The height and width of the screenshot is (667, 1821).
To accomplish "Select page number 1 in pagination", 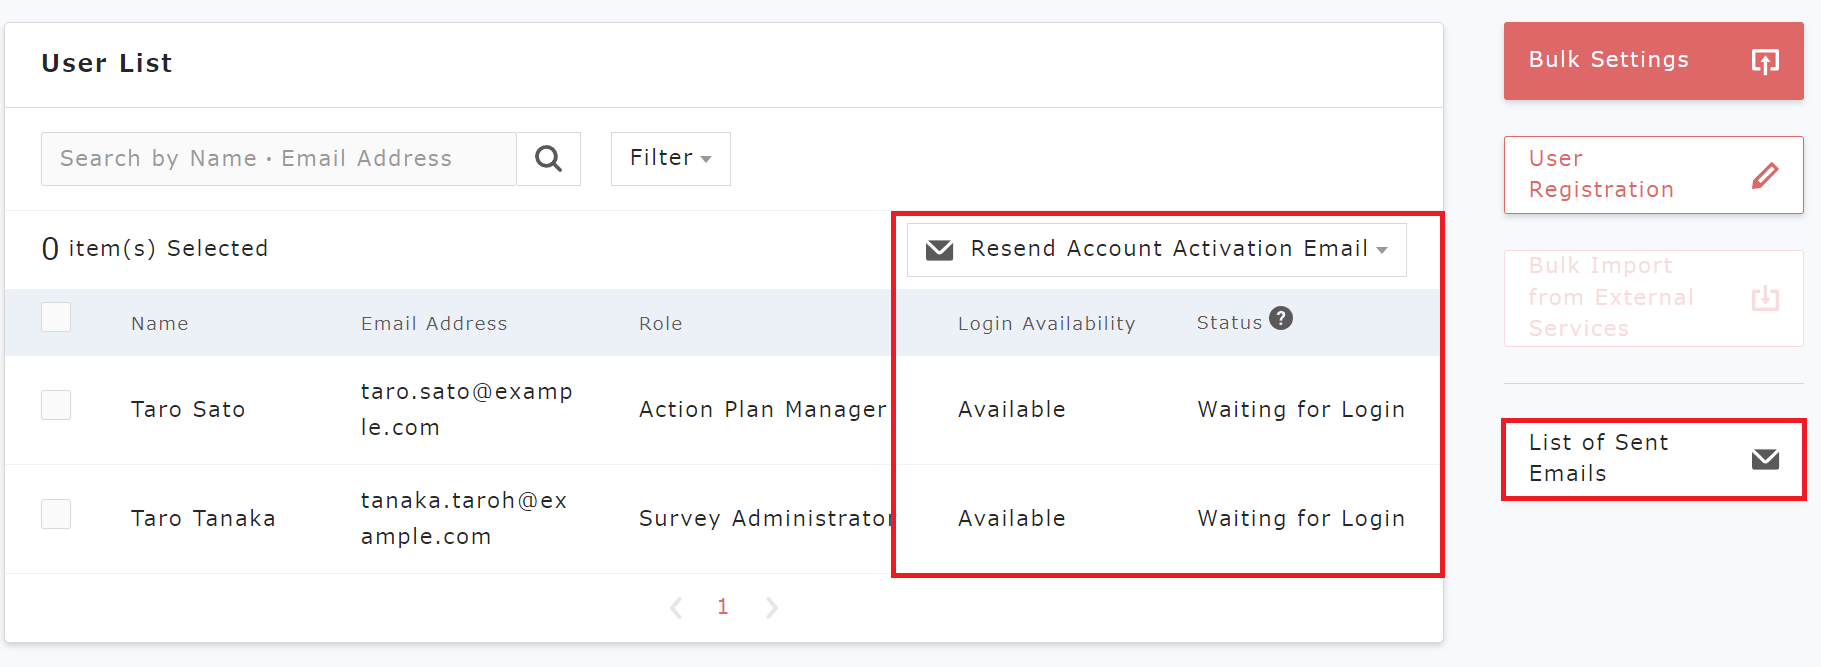I will coord(723,607).
